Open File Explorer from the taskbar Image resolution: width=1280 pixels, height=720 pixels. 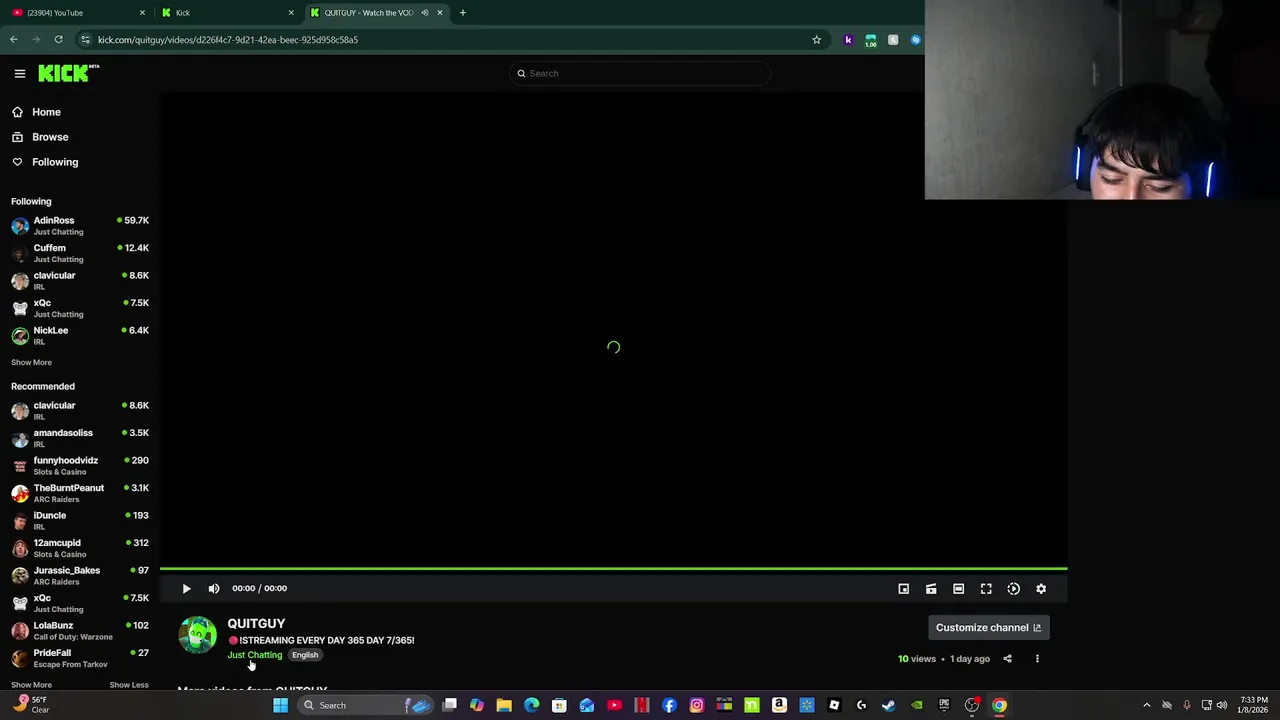pos(504,705)
